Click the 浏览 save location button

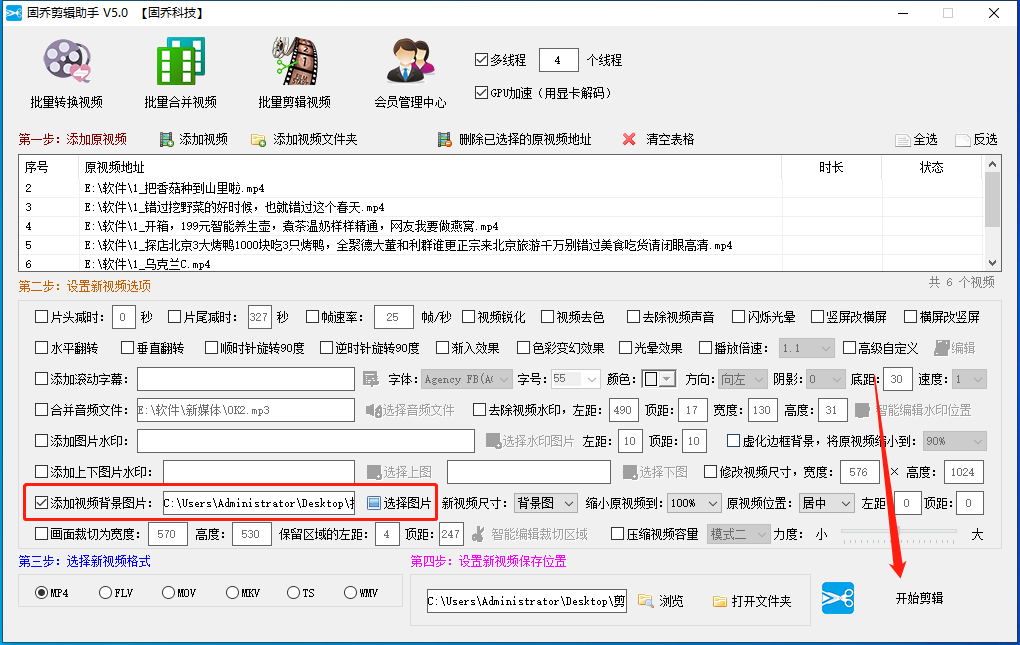(660, 602)
